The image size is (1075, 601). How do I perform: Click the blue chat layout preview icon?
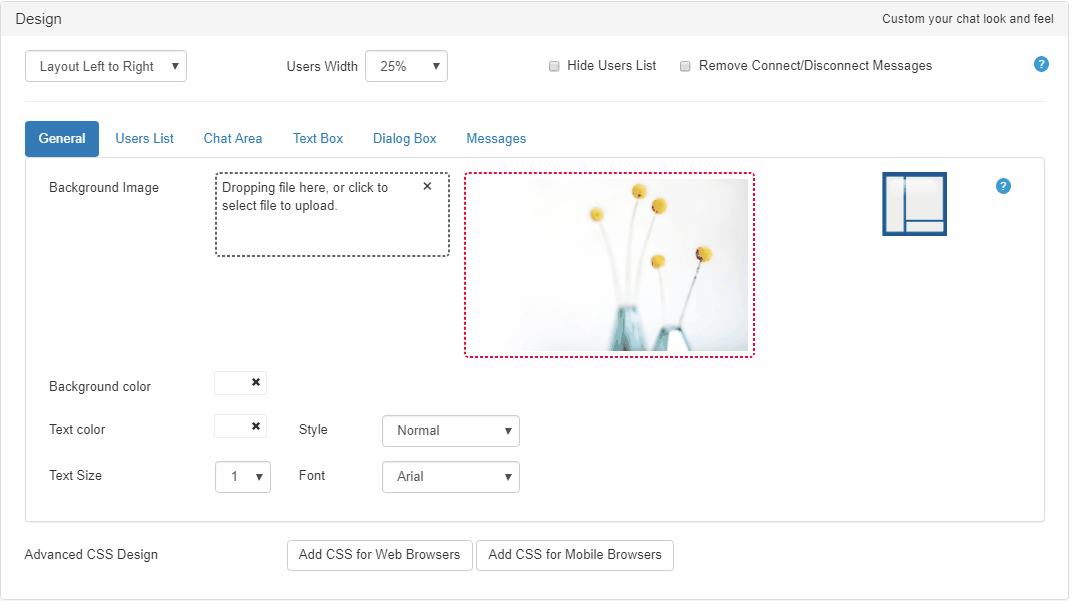[x=914, y=204]
